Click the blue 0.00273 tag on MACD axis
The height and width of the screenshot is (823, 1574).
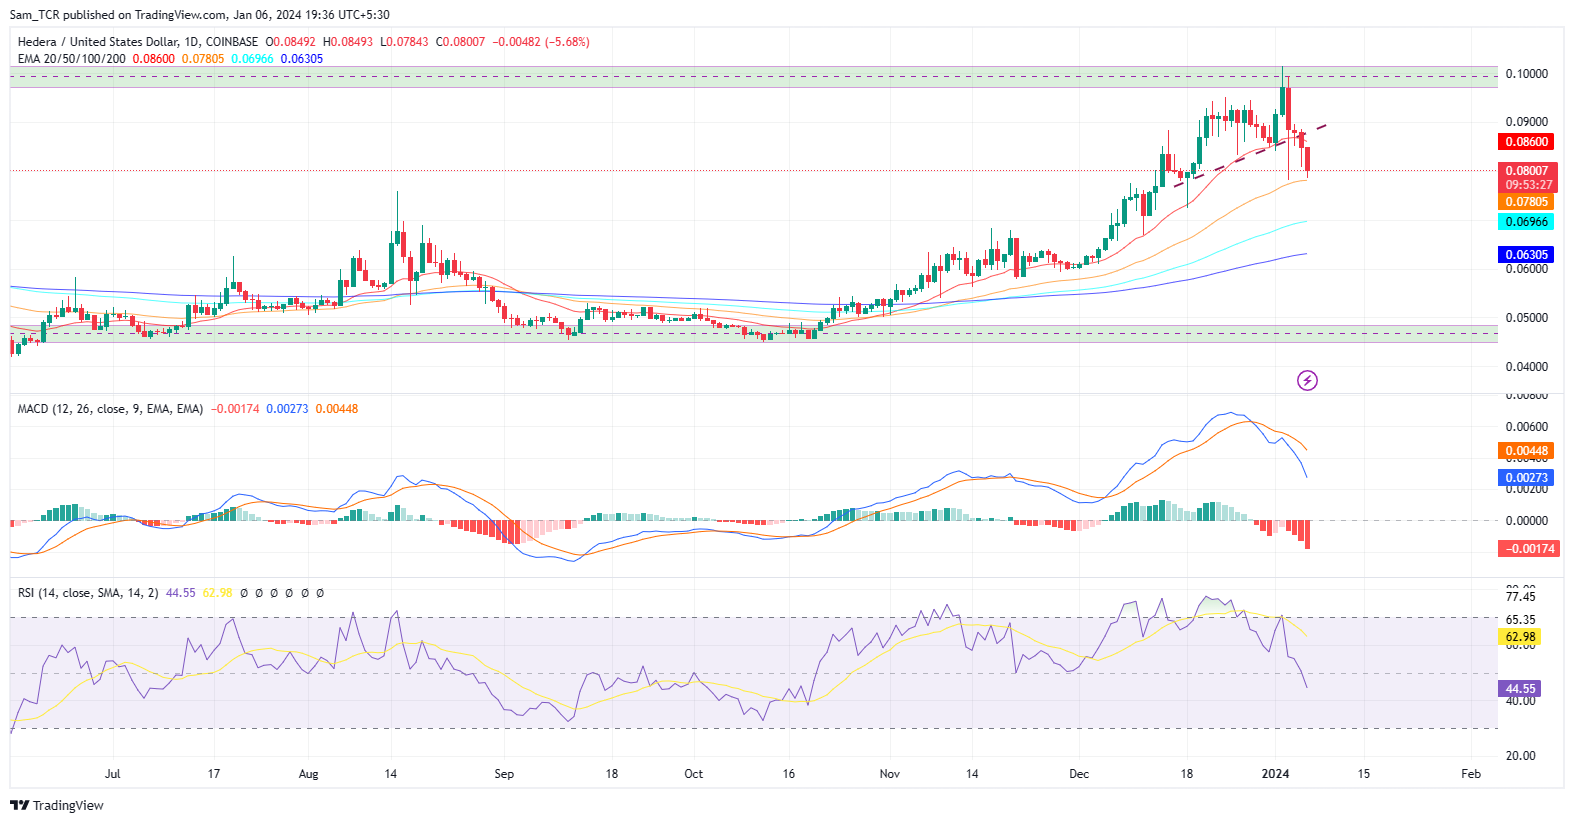1527,478
